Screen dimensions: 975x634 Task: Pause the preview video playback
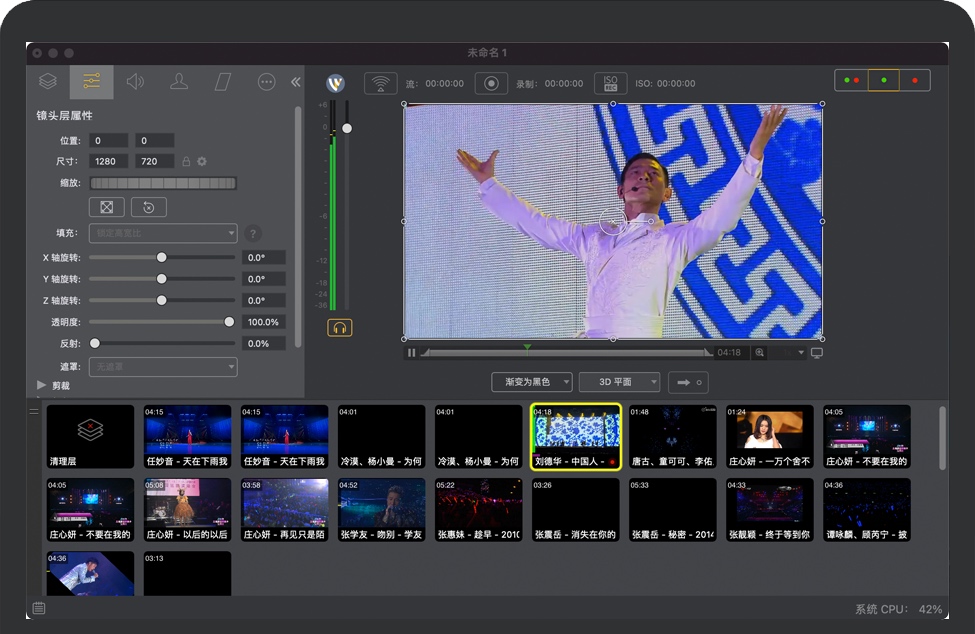(411, 353)
